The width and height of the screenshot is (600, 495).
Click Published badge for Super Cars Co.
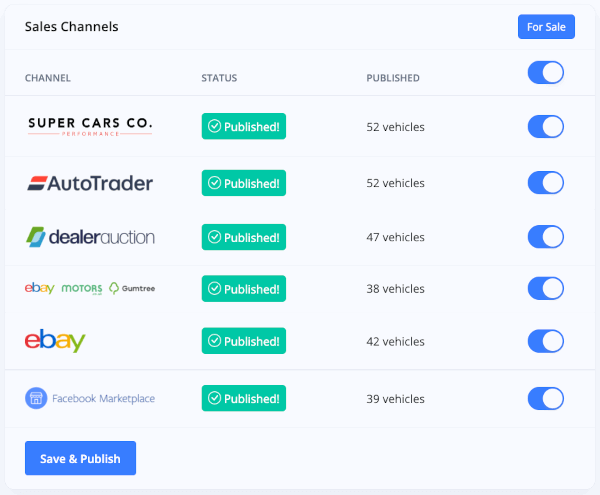pyautogui.click(x=244, y=126)
